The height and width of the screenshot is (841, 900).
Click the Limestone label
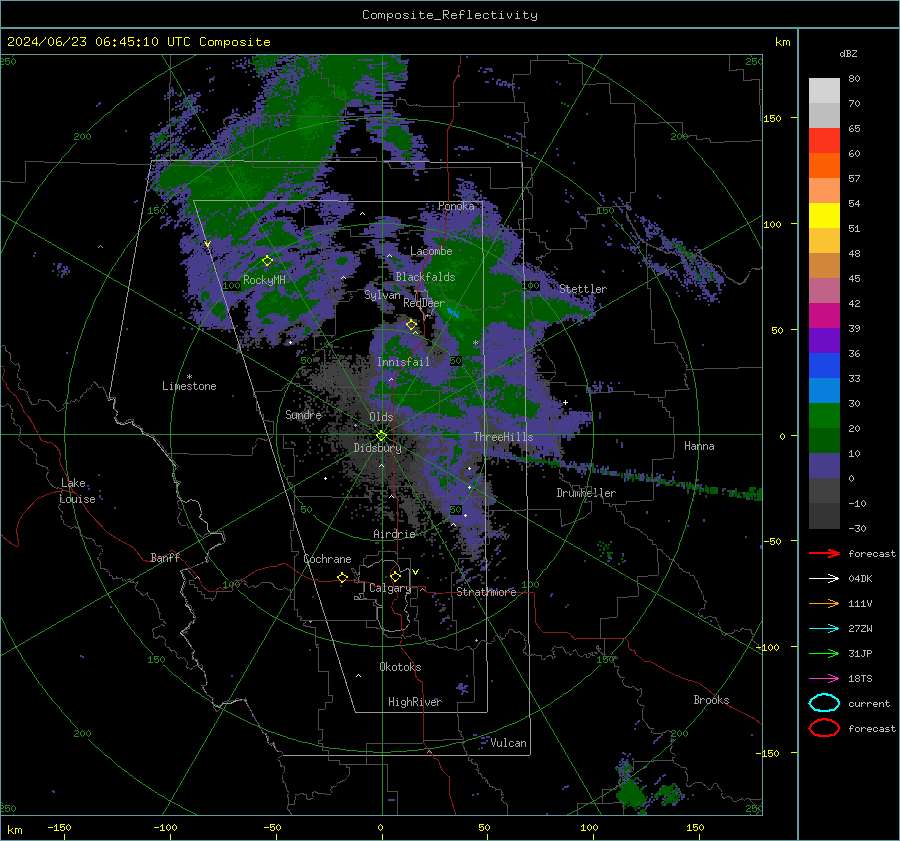[189, 386]
